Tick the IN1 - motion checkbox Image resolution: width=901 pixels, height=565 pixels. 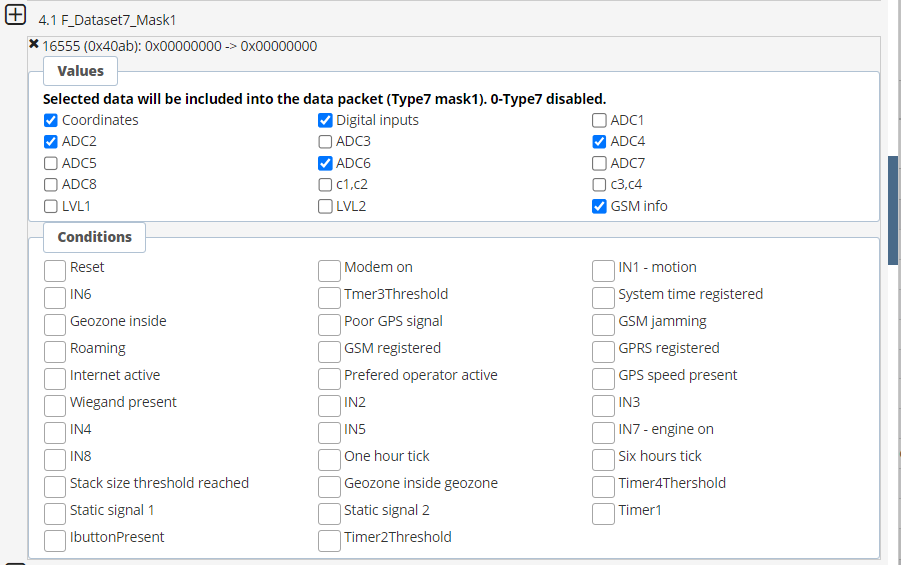pyautogui.click(x=603, y=270)
